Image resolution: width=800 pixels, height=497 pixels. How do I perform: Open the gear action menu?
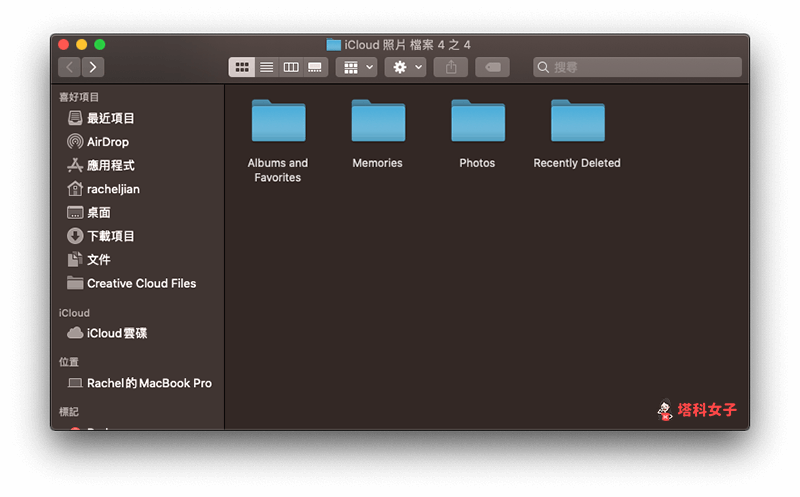pos(406,67)
